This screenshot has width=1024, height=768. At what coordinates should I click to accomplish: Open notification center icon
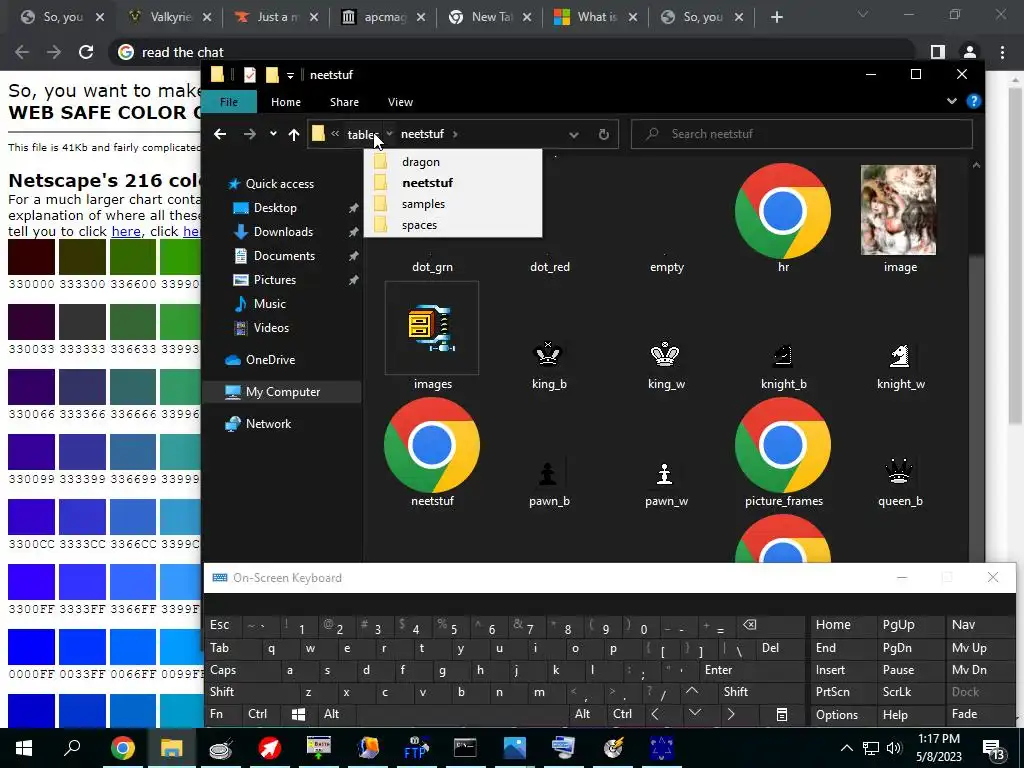point(993,748)
